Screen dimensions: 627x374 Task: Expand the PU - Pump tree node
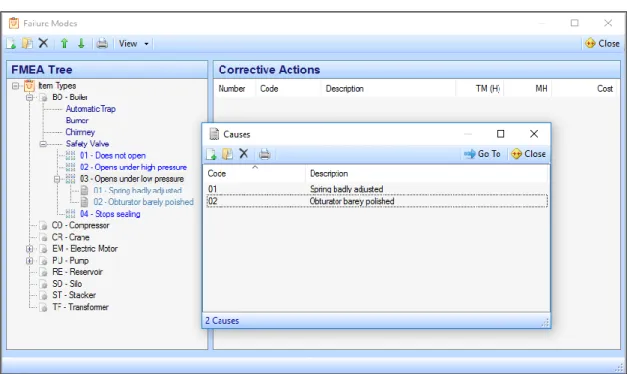tap(29, 261)
